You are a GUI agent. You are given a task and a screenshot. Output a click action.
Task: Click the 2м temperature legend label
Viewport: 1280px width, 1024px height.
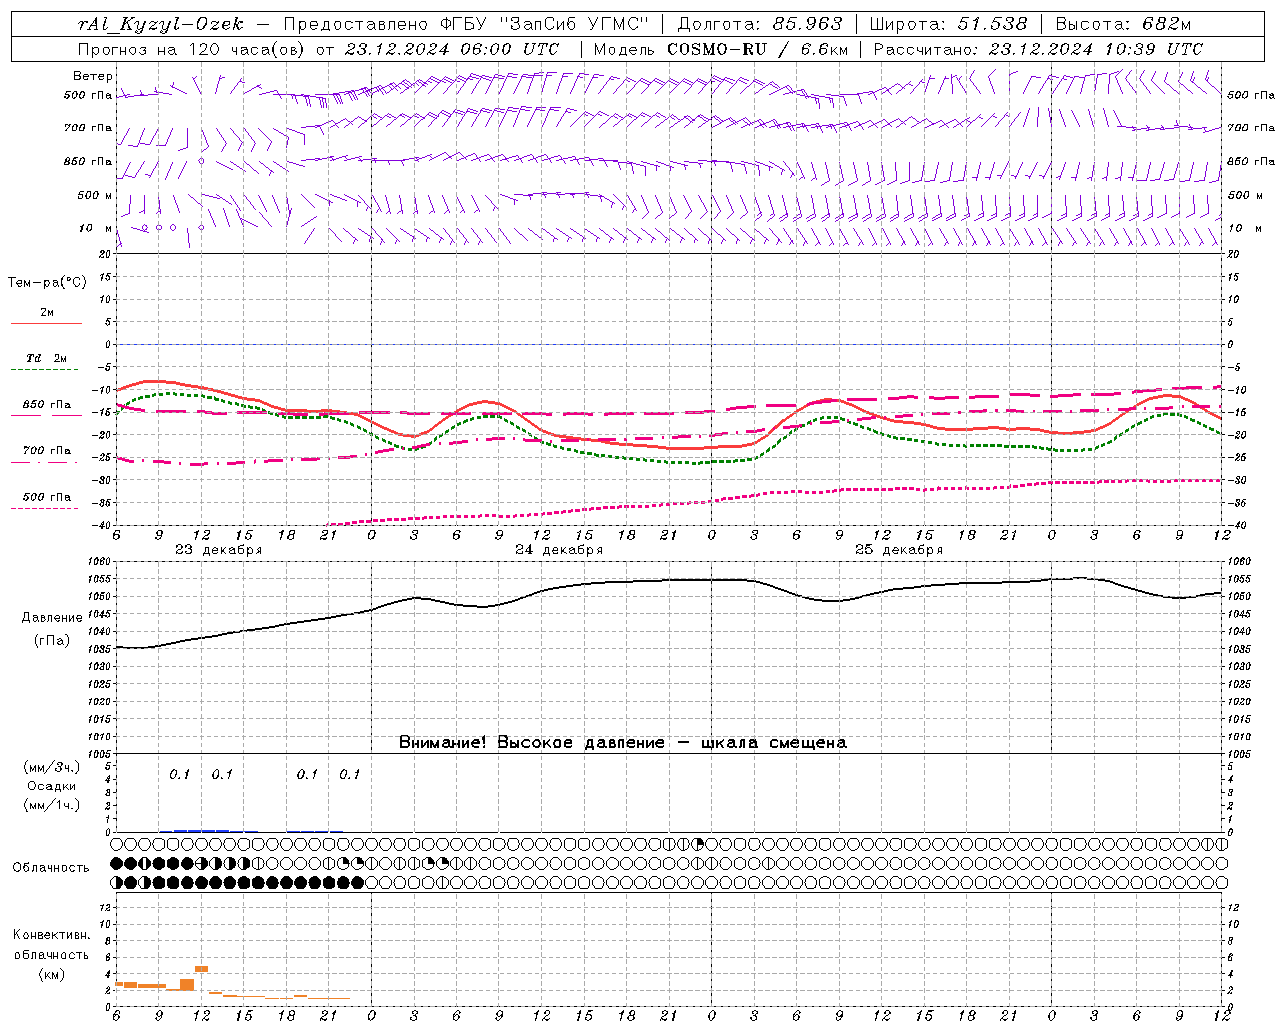click(x=47, y=313)
